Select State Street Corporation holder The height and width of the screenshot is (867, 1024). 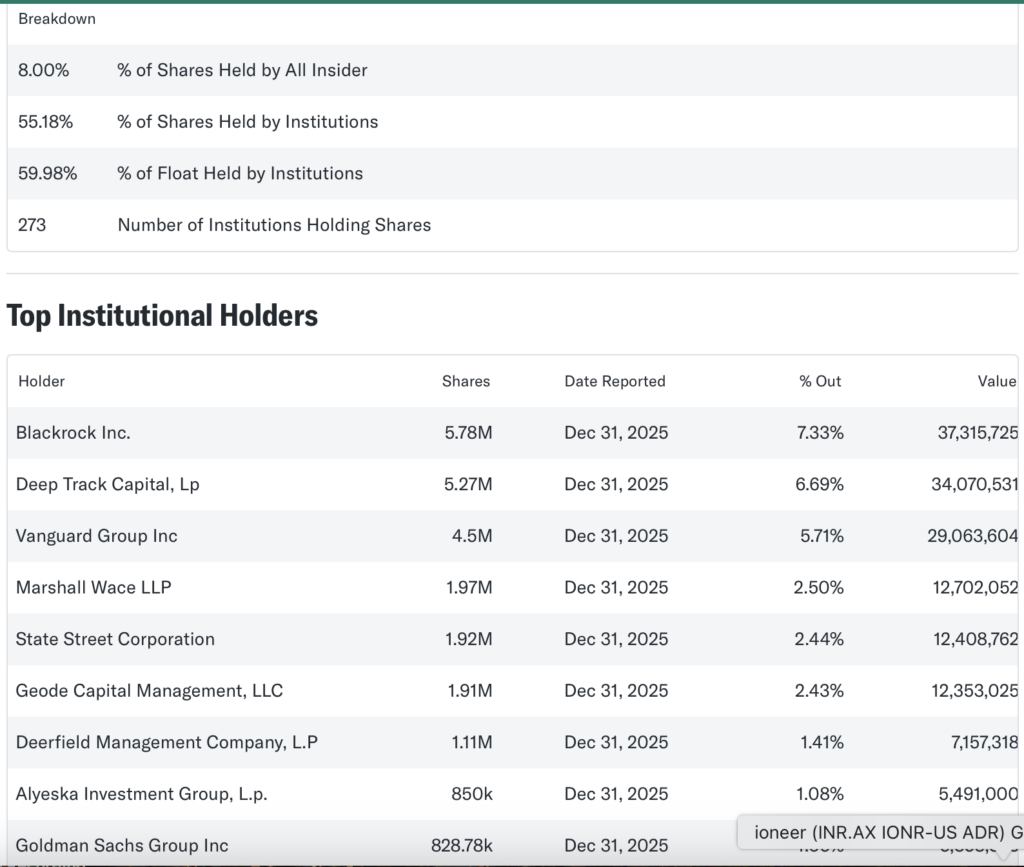(115, 639)
